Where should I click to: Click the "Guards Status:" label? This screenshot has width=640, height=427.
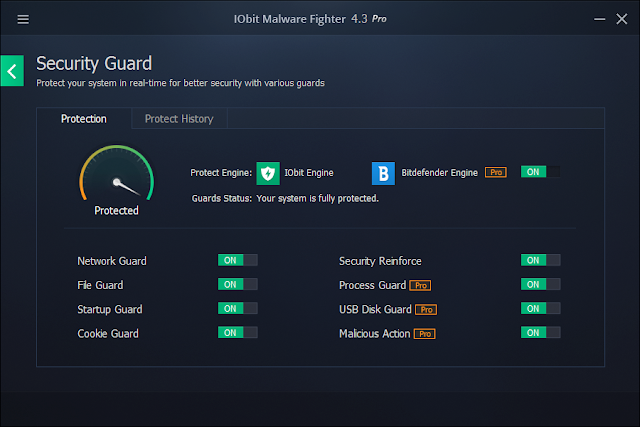point(222,199)
